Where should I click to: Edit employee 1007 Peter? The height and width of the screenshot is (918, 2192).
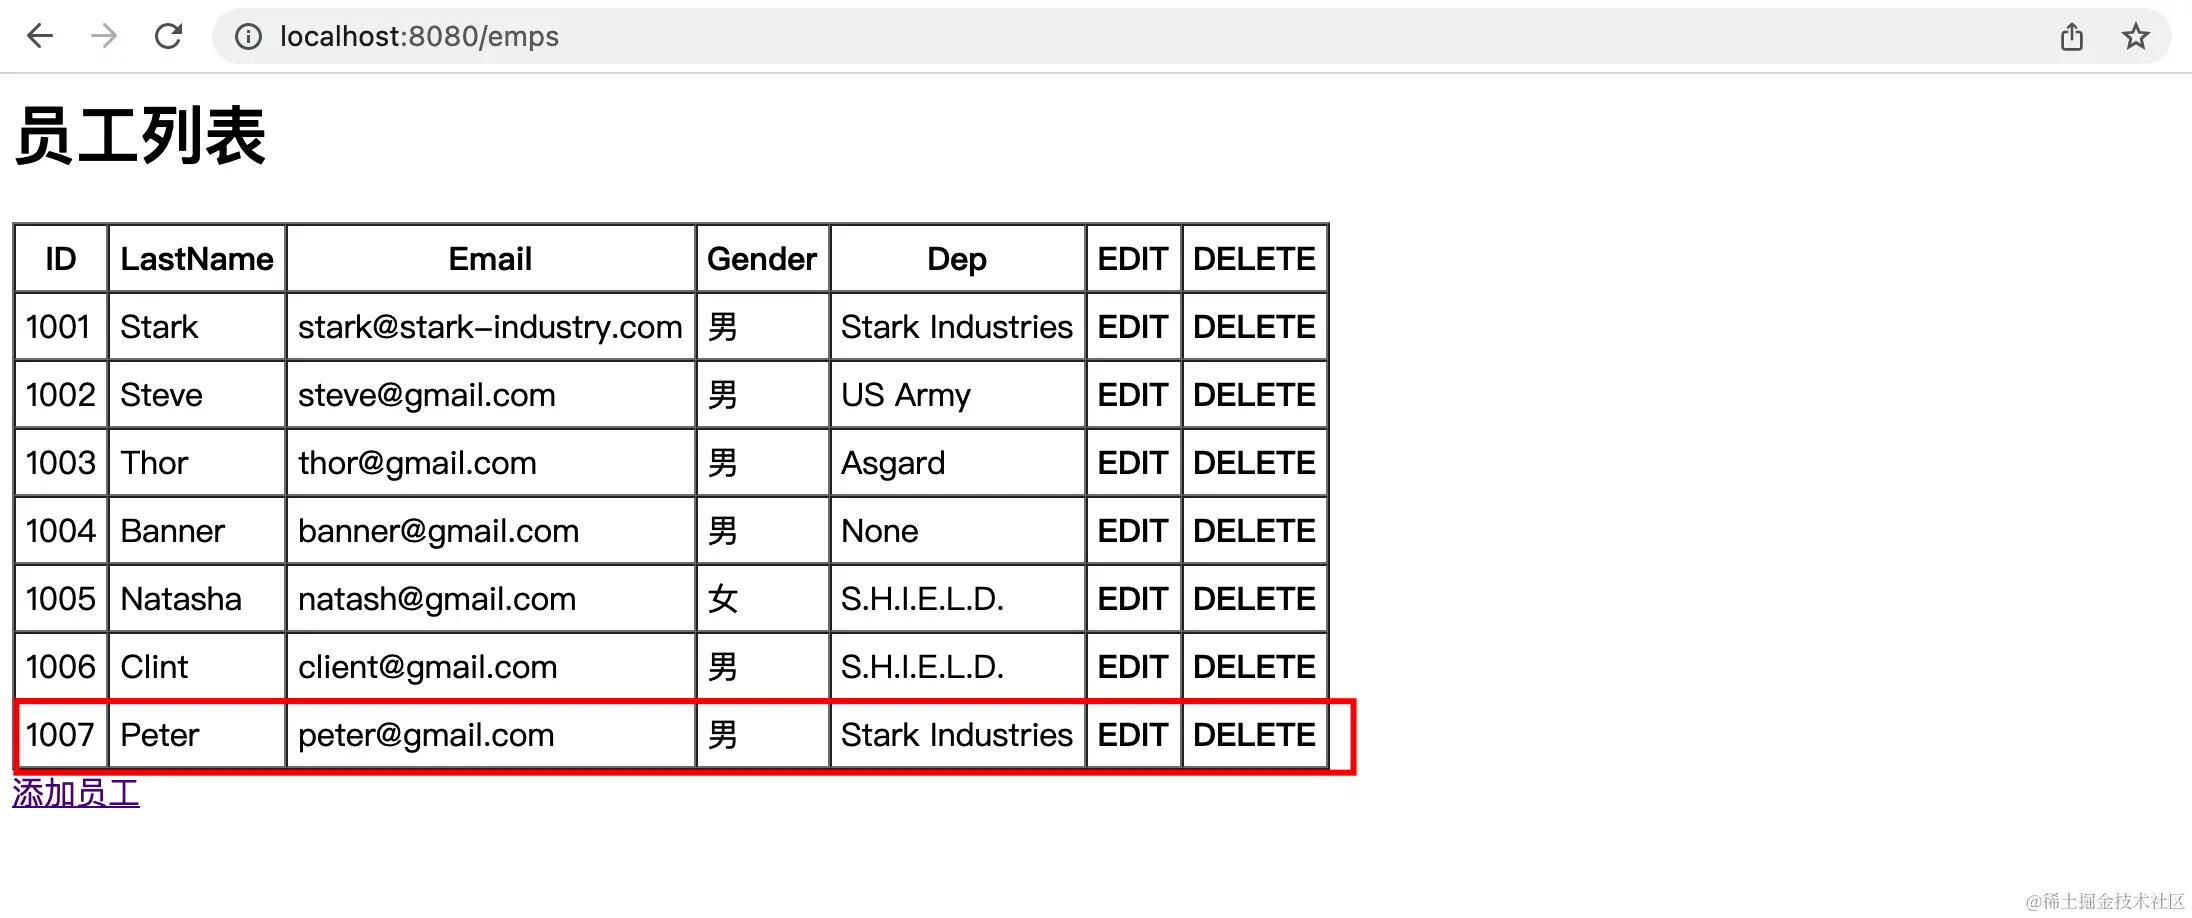pos(1132,735)
